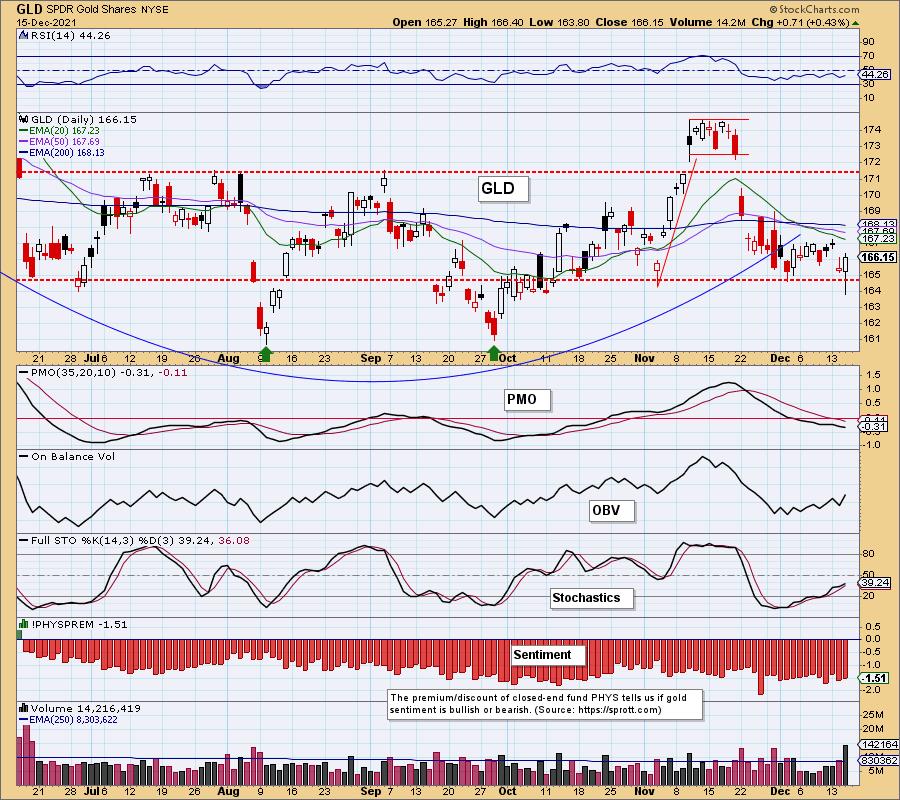Click the RSI(14) 44.26 legend label
The height and width of the screenshot is (800, 900).
70,36
